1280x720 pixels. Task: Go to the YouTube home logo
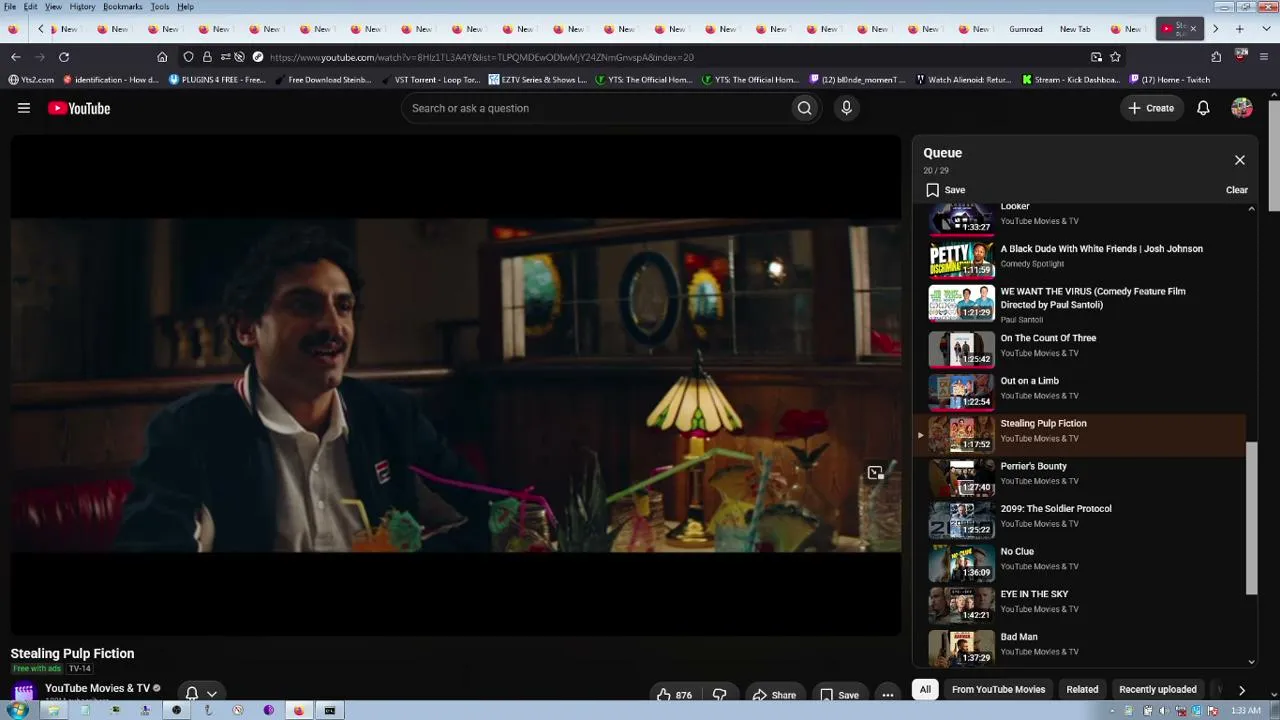point(79,108)
